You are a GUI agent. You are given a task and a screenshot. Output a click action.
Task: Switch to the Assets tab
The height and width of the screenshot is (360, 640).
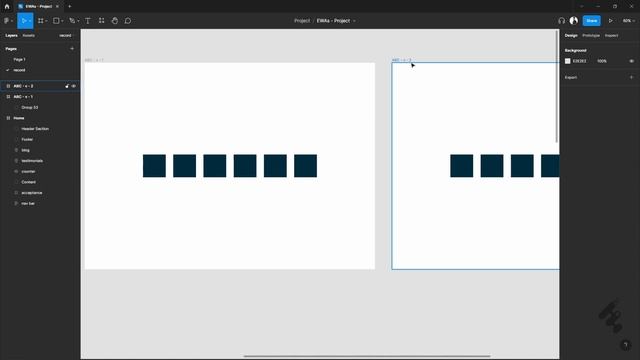point(29,36)
